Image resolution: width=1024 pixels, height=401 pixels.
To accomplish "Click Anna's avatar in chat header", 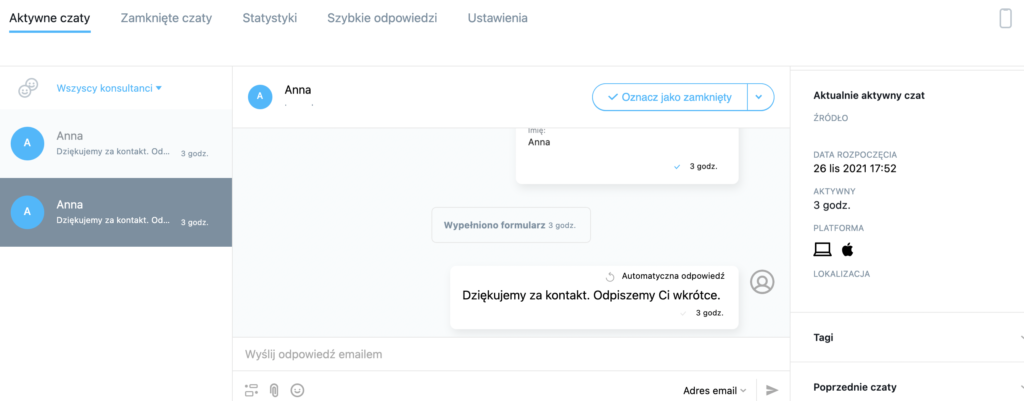I will click(260, 97).
